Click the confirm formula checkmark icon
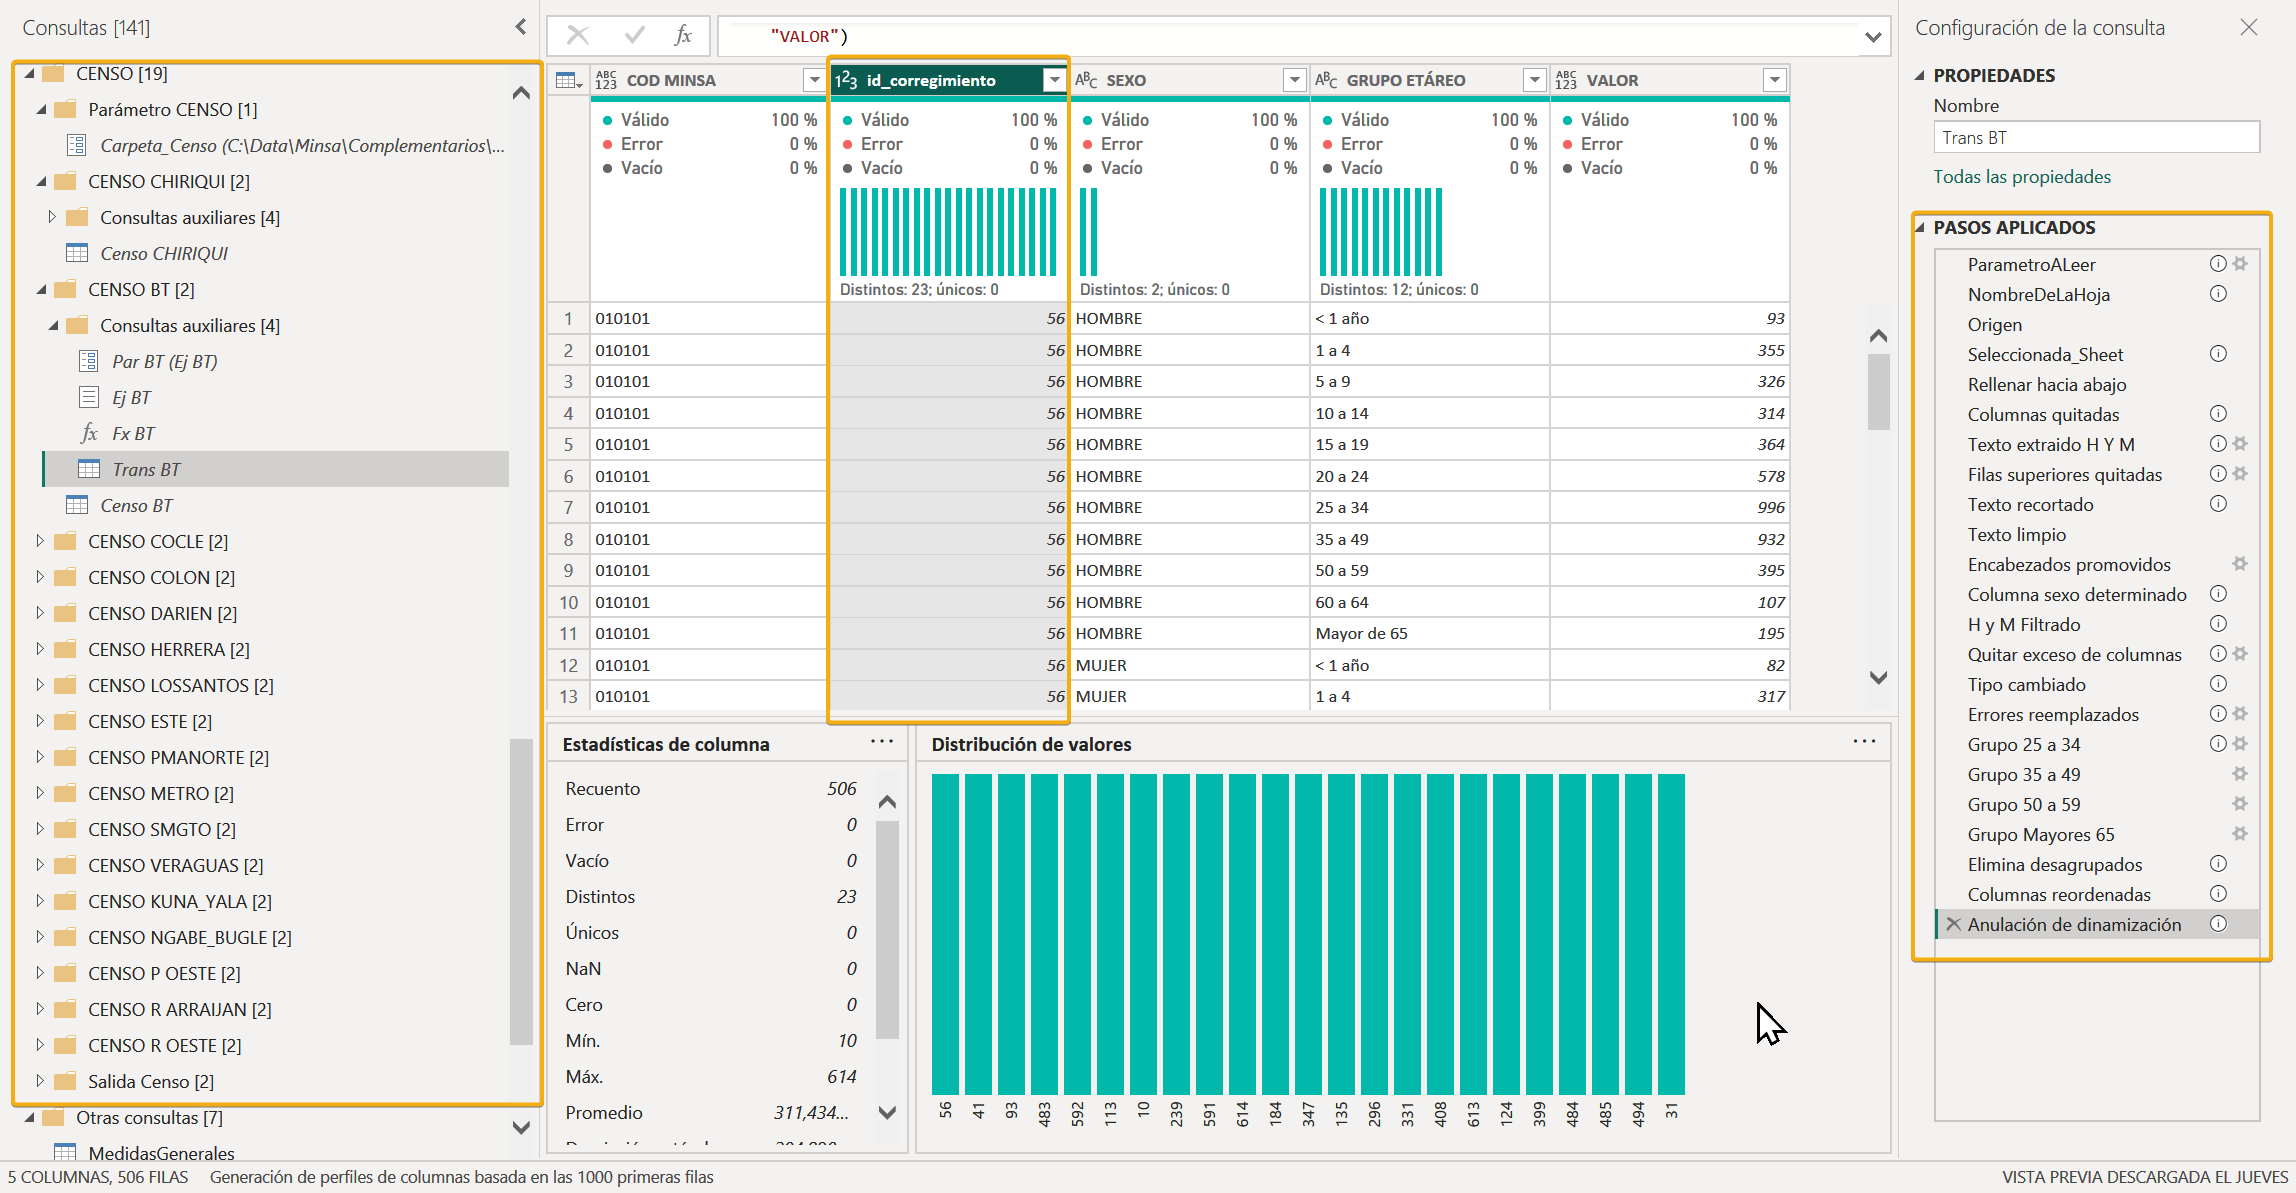Image resolution: width=2296 pixels, height=1193 pixels. (x=634, y=36)
